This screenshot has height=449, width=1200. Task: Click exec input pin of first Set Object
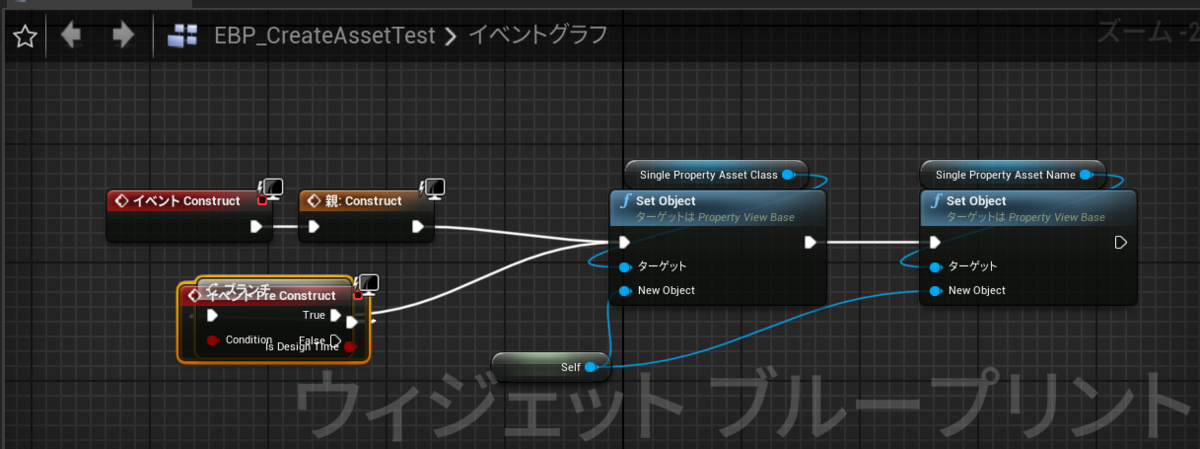pos(625,242)
